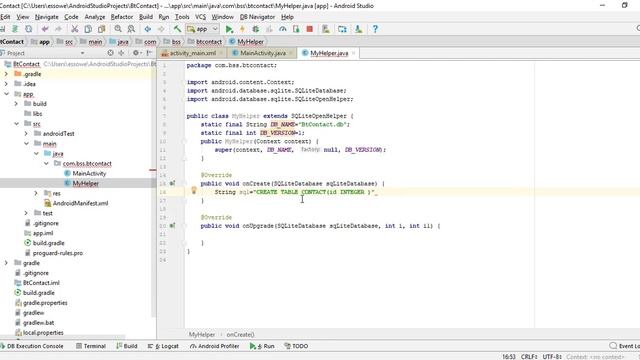Click the Find magnifier icon

[118, 29]
